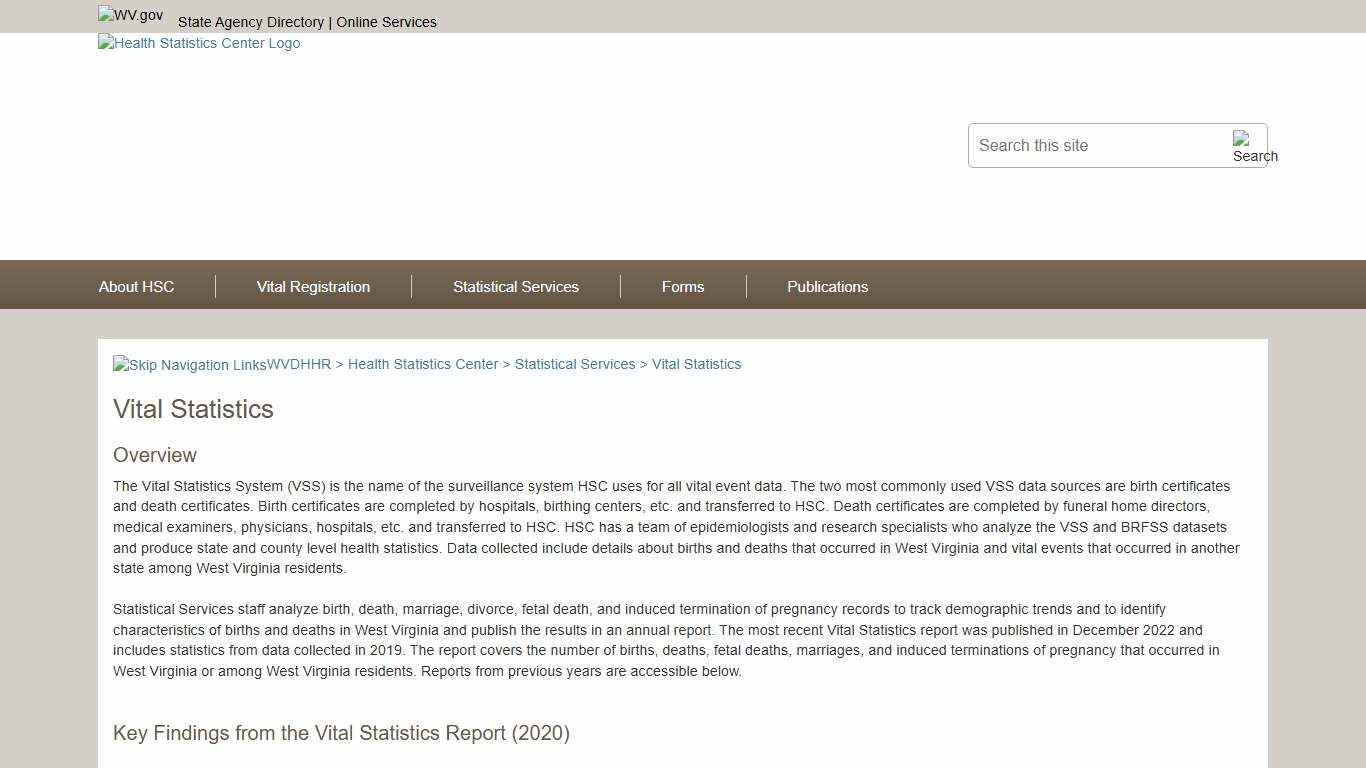Focus the Search this site field
This screenshot has height=768, width=1366.
tap(1100, 146)
